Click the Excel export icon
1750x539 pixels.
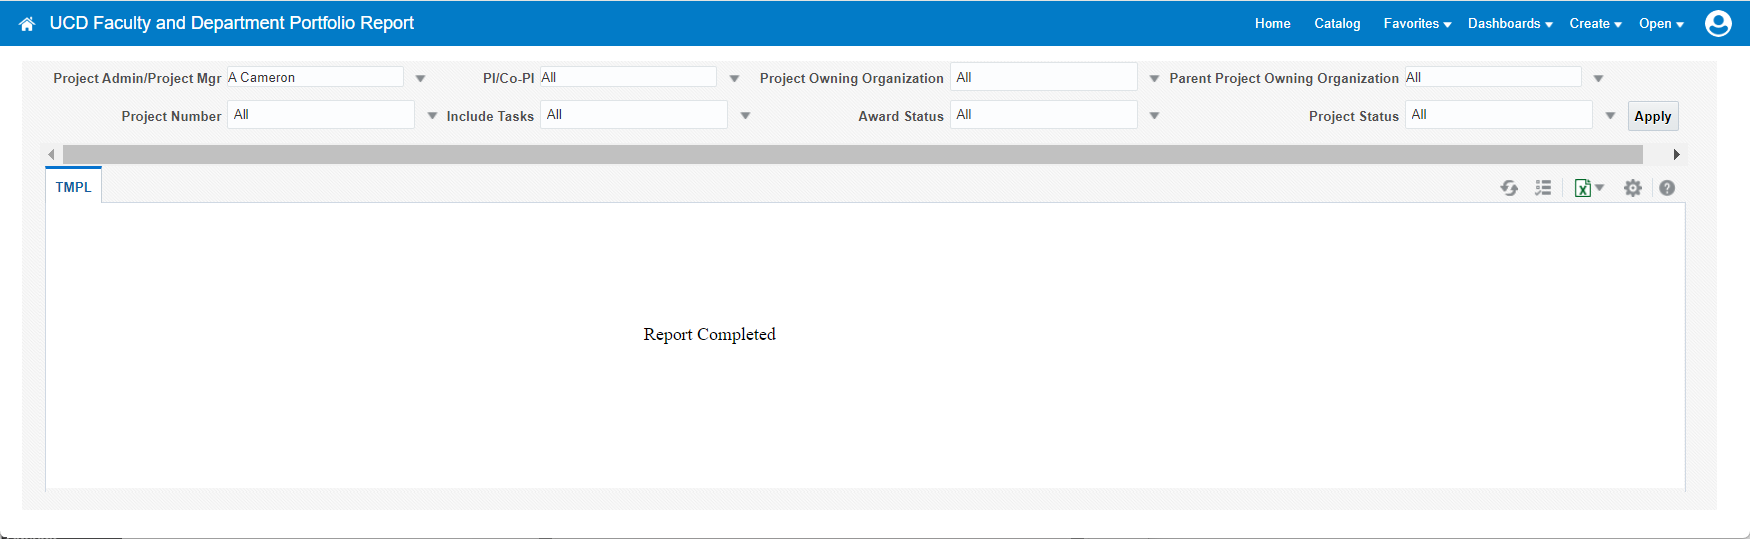tap(1583, 188)
